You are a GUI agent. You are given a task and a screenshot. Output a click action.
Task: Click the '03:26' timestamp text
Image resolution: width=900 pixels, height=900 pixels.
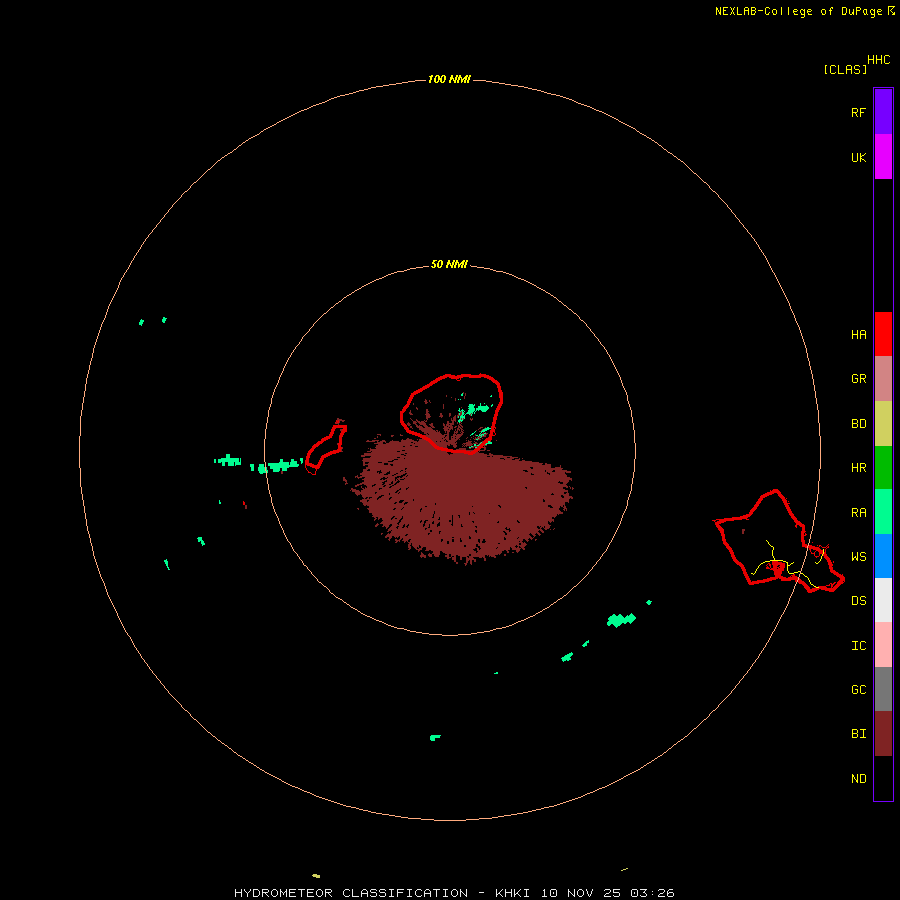pos(653,893)
